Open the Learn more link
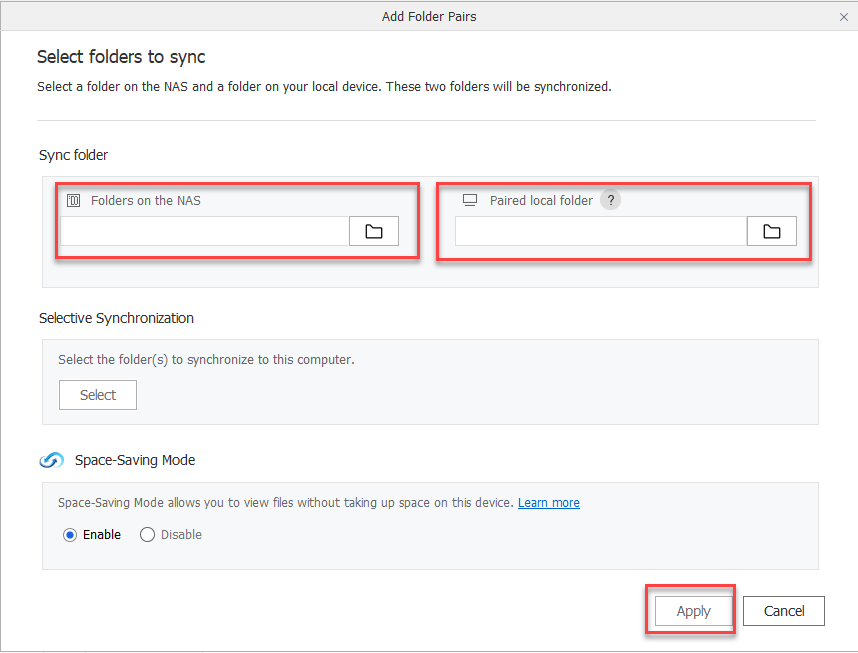Screen dimensions: 858x653 (x=548, y=502)
